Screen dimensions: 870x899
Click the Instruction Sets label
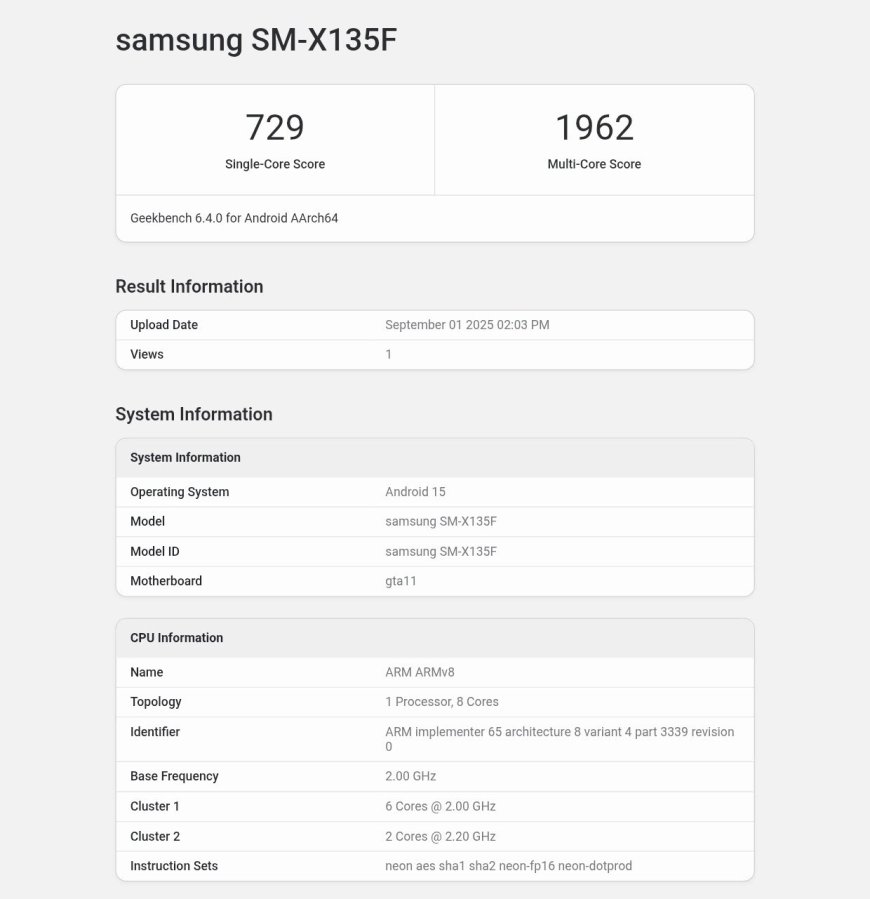[174, 866]
